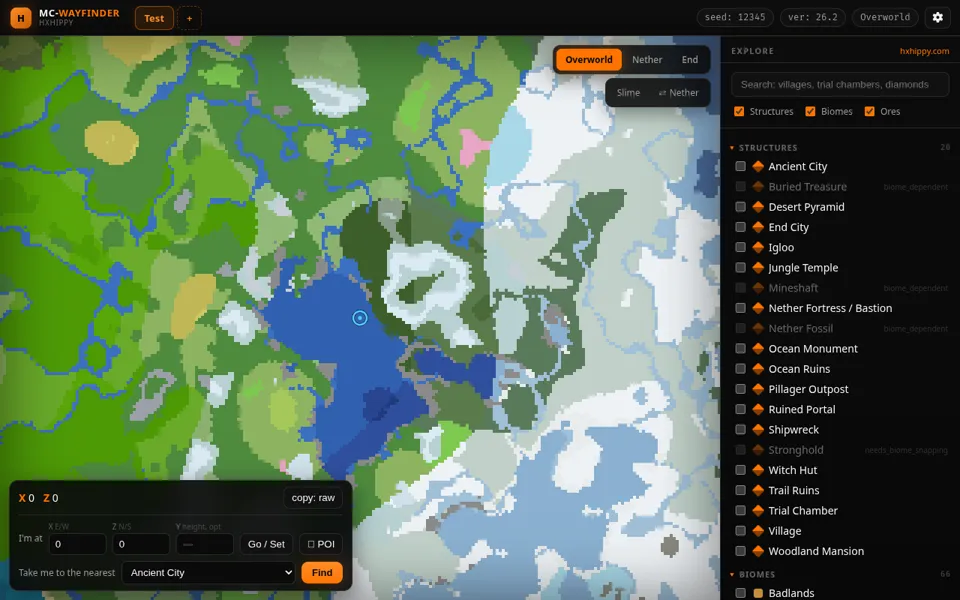
Task: Click the Badlands biome color swatch
Action: coord(758,593)
